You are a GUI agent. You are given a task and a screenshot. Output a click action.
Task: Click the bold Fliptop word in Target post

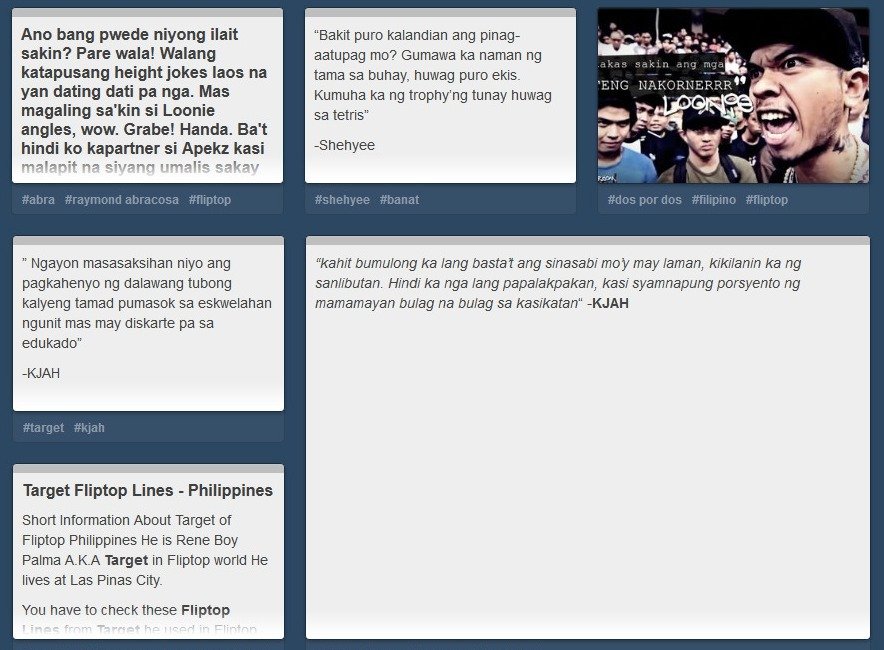pyautogui.click(x=205, y=611)
